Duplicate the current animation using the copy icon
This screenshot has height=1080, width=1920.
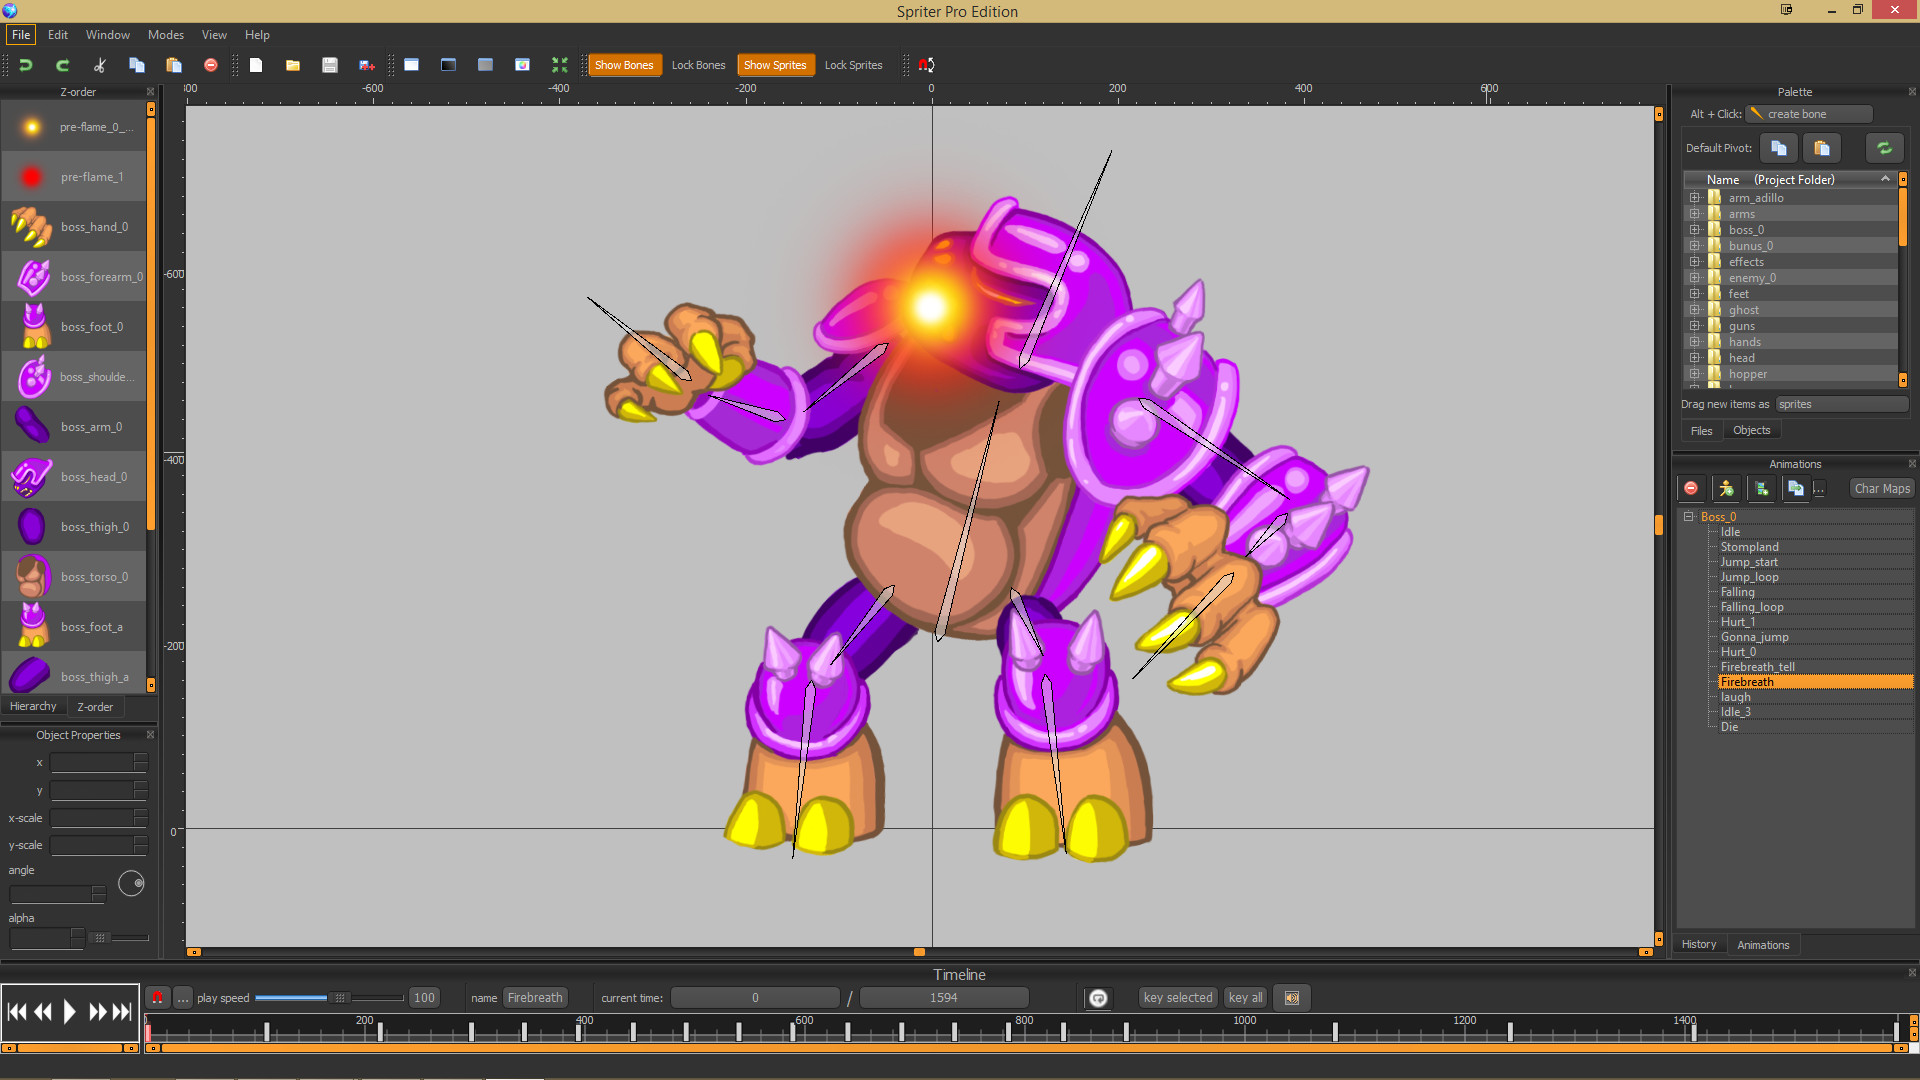(x=1796, y=488)
